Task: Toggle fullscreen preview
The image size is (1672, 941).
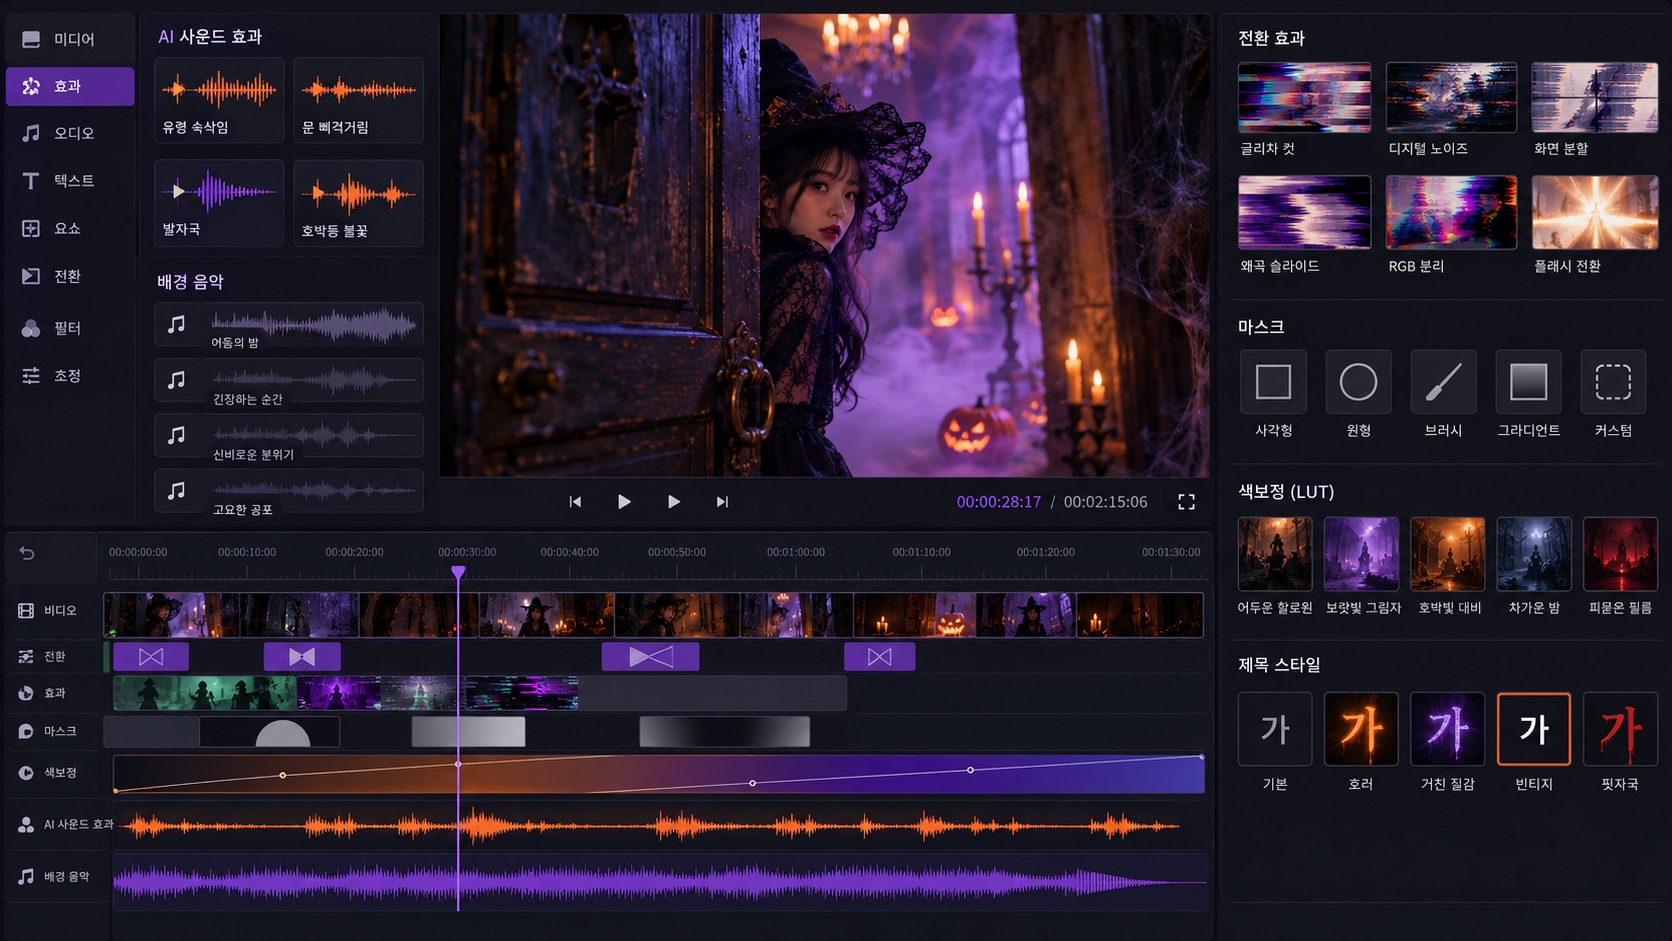Action: (x=1186, y=502)
